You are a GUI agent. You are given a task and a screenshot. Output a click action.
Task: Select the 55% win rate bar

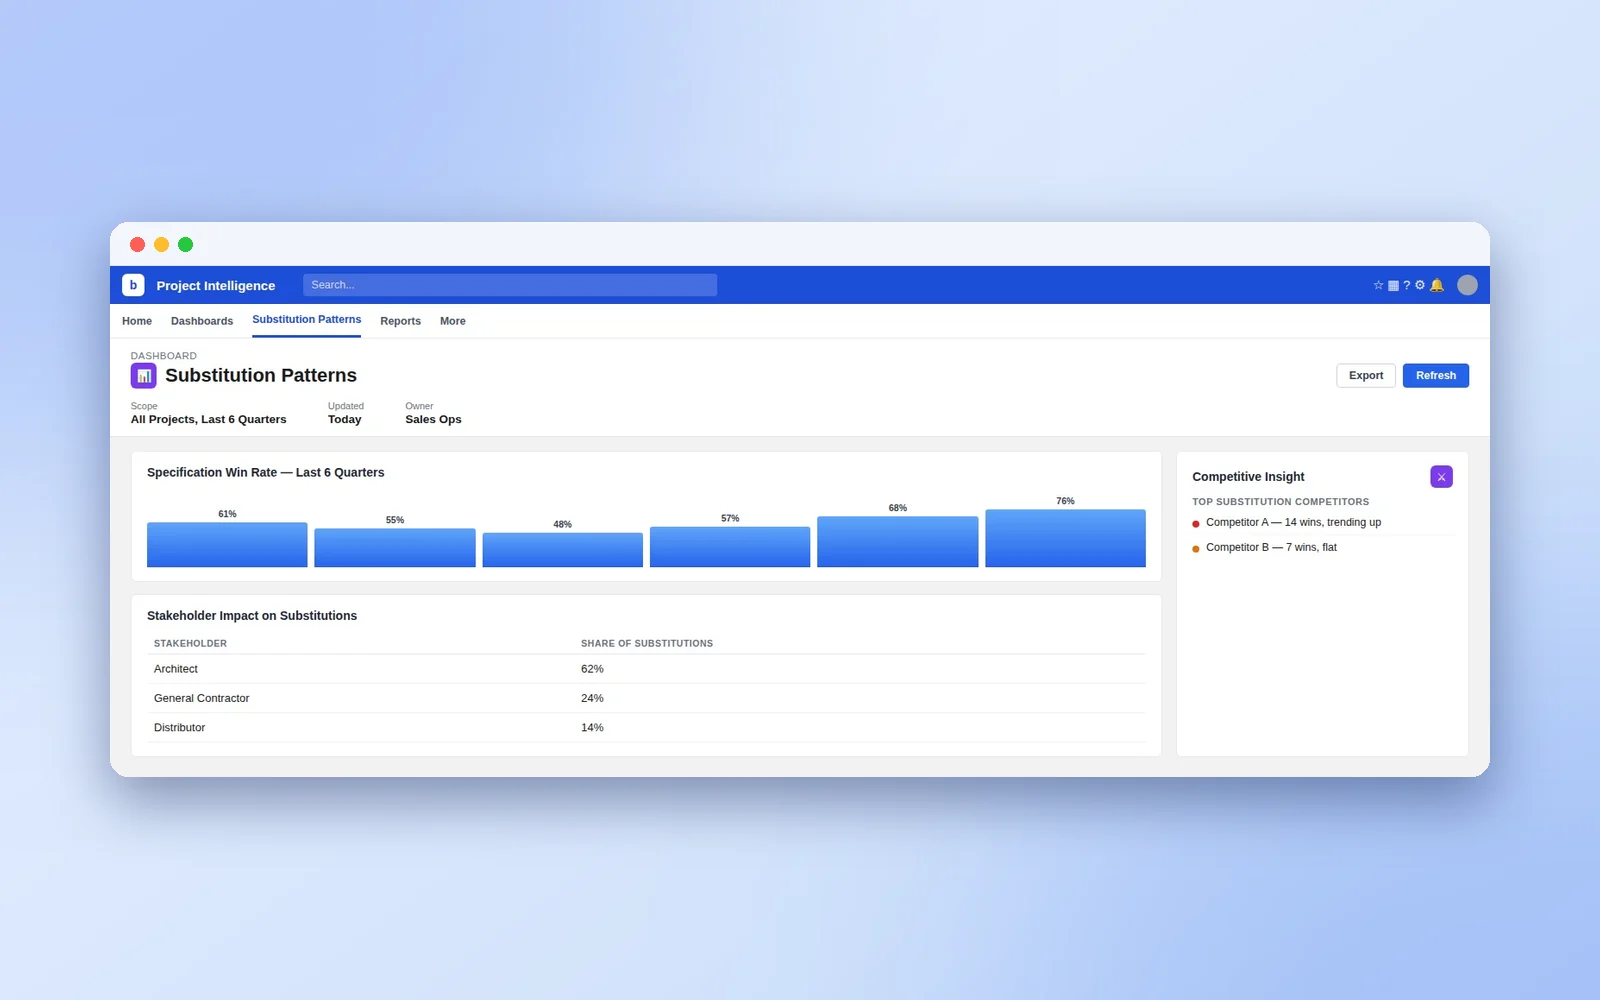click(395, 548)
